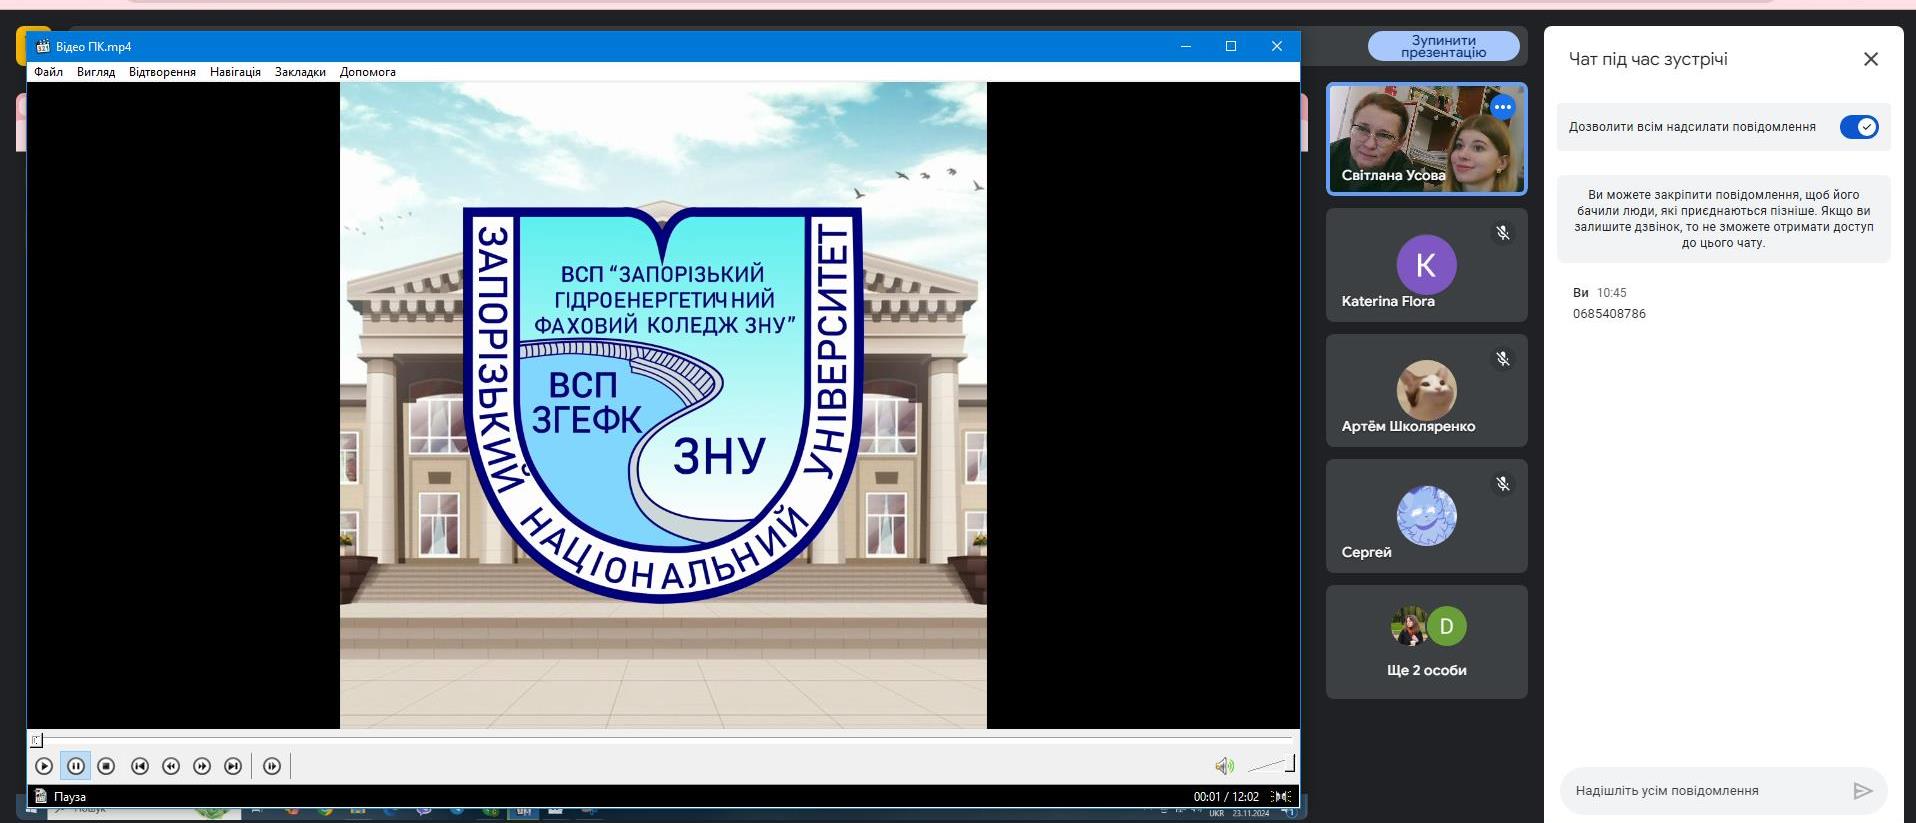Image resolution: width=1916 pixels, height=823 pixels.
Task: Skip to previous track button
Action: [x=140, y=766]
